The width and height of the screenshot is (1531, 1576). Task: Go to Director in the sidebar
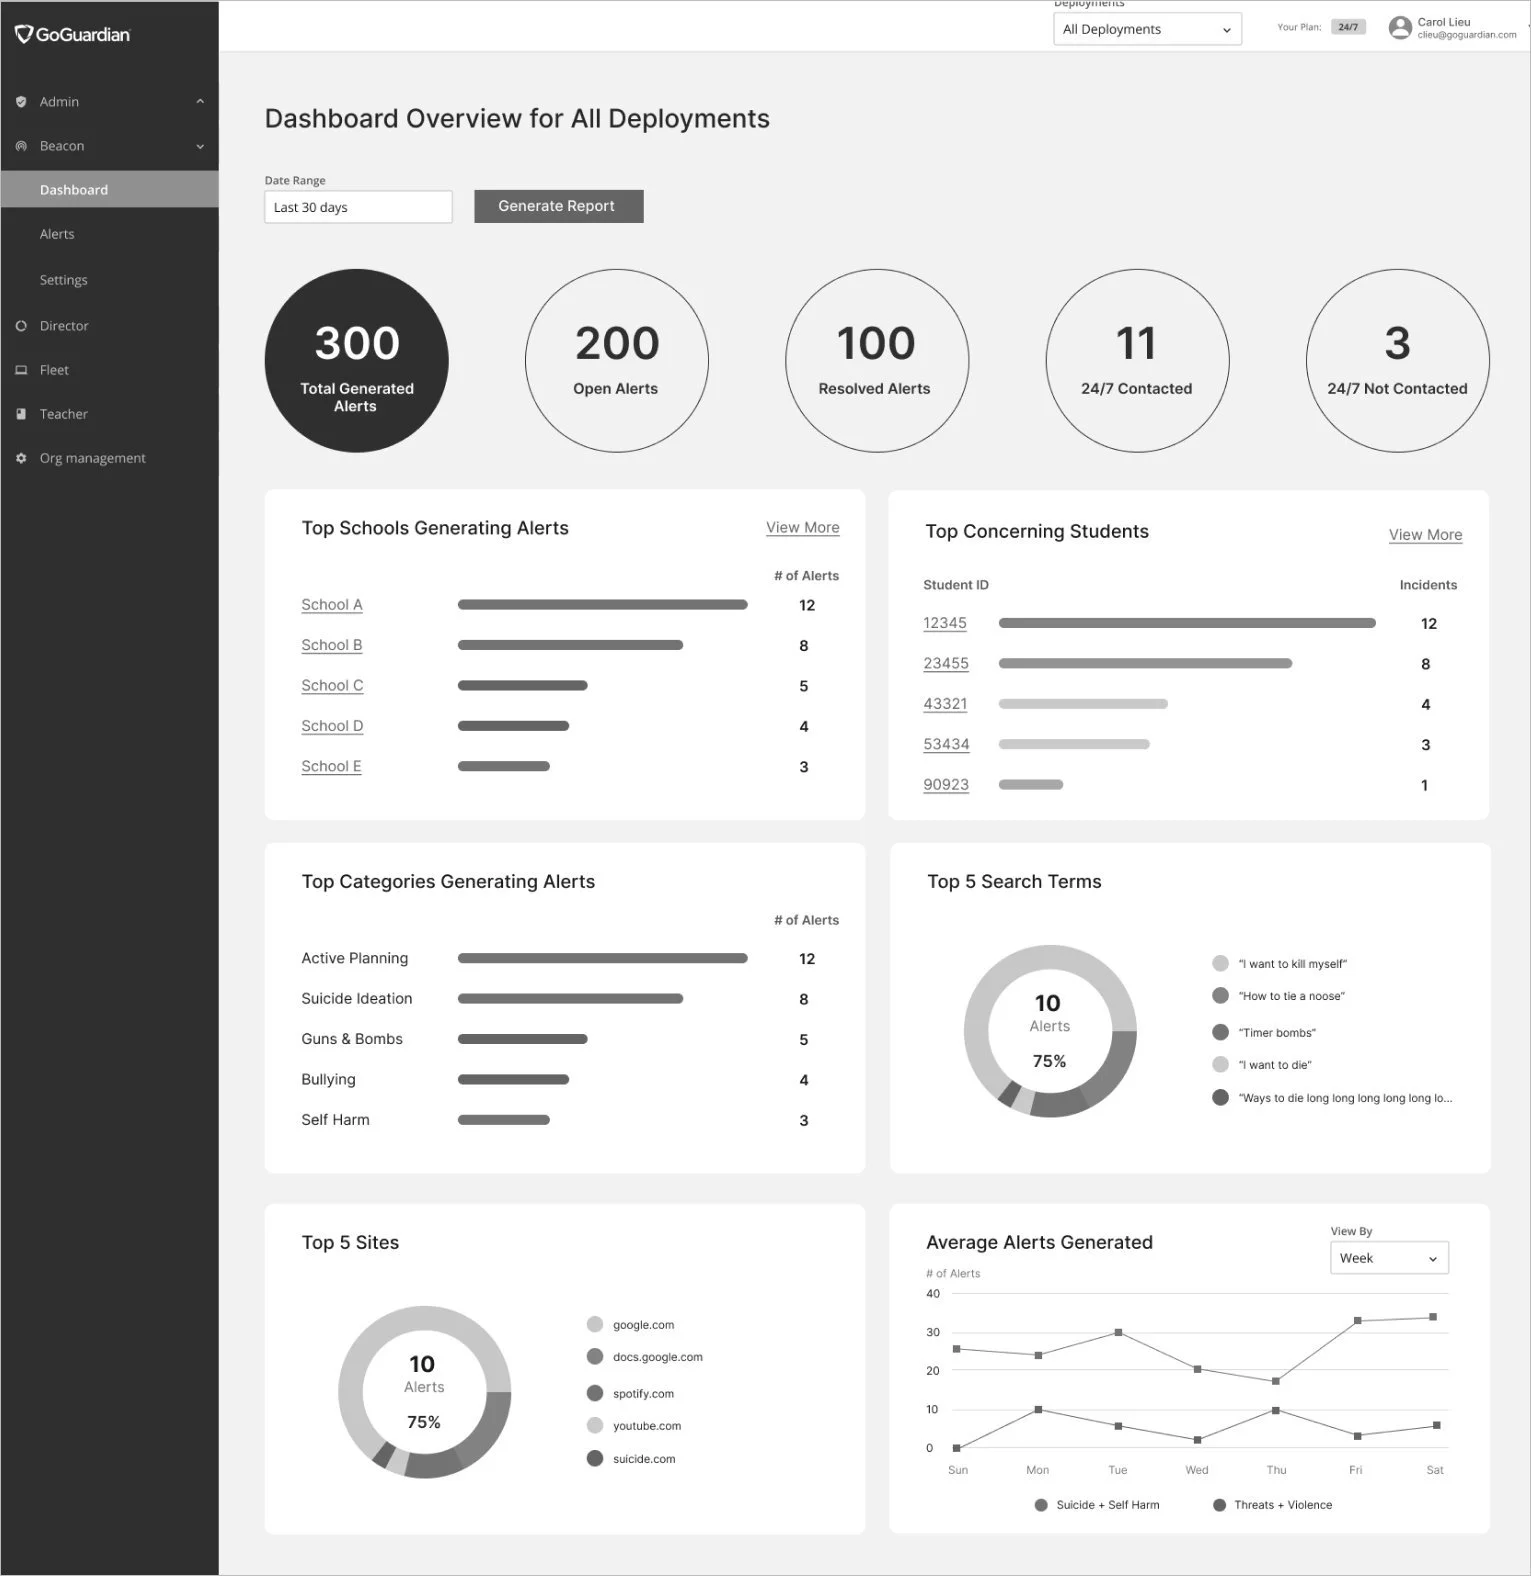coord(64,326)
